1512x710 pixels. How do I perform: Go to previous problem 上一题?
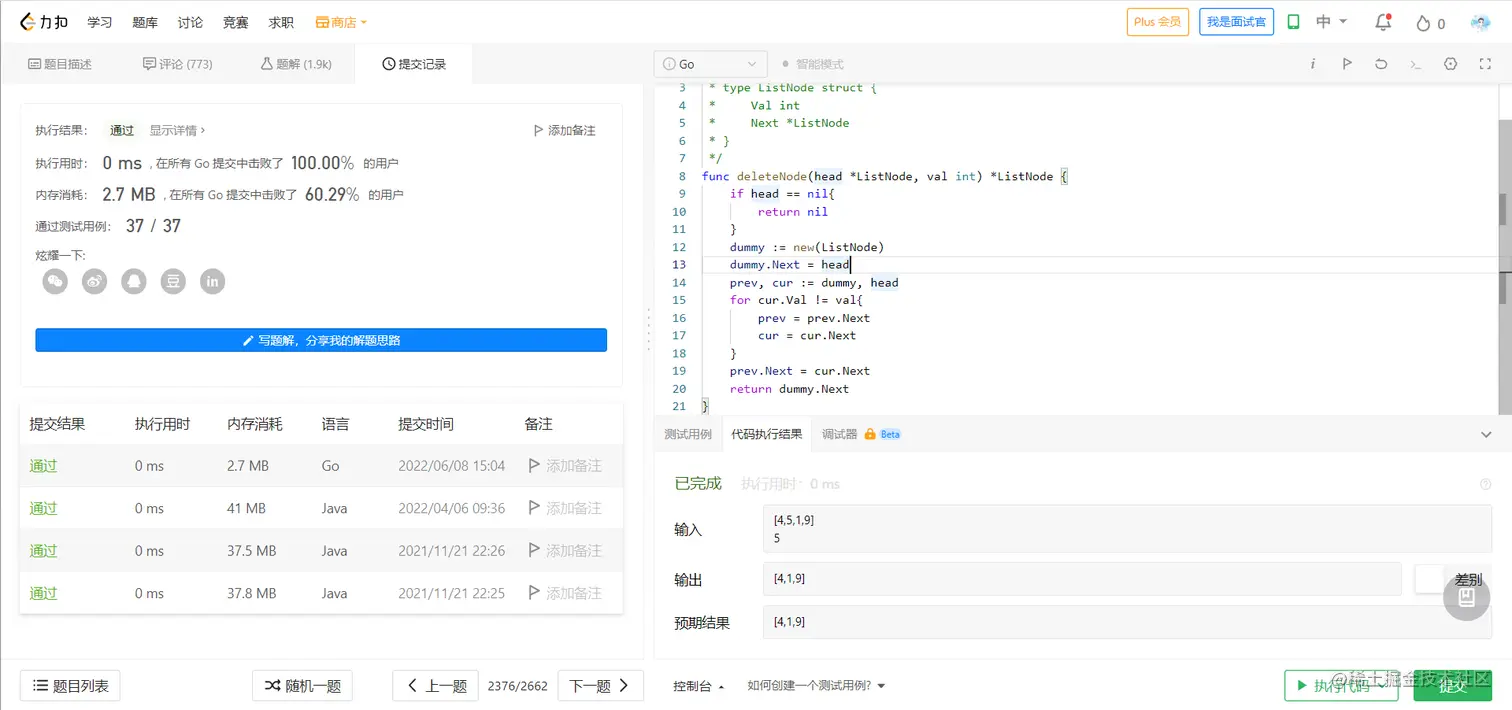click(435, 686)
